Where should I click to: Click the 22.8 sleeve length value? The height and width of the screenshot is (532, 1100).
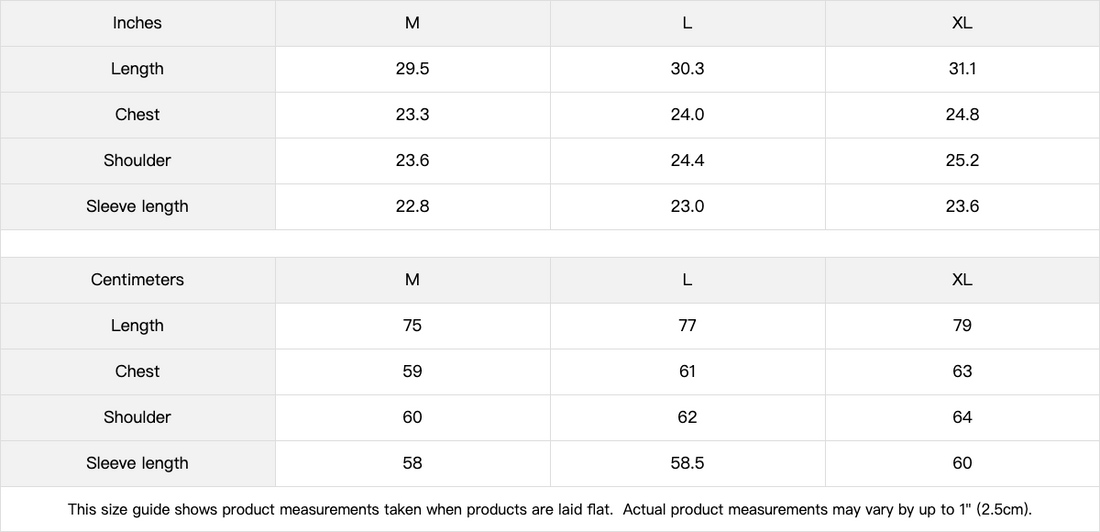412,207
